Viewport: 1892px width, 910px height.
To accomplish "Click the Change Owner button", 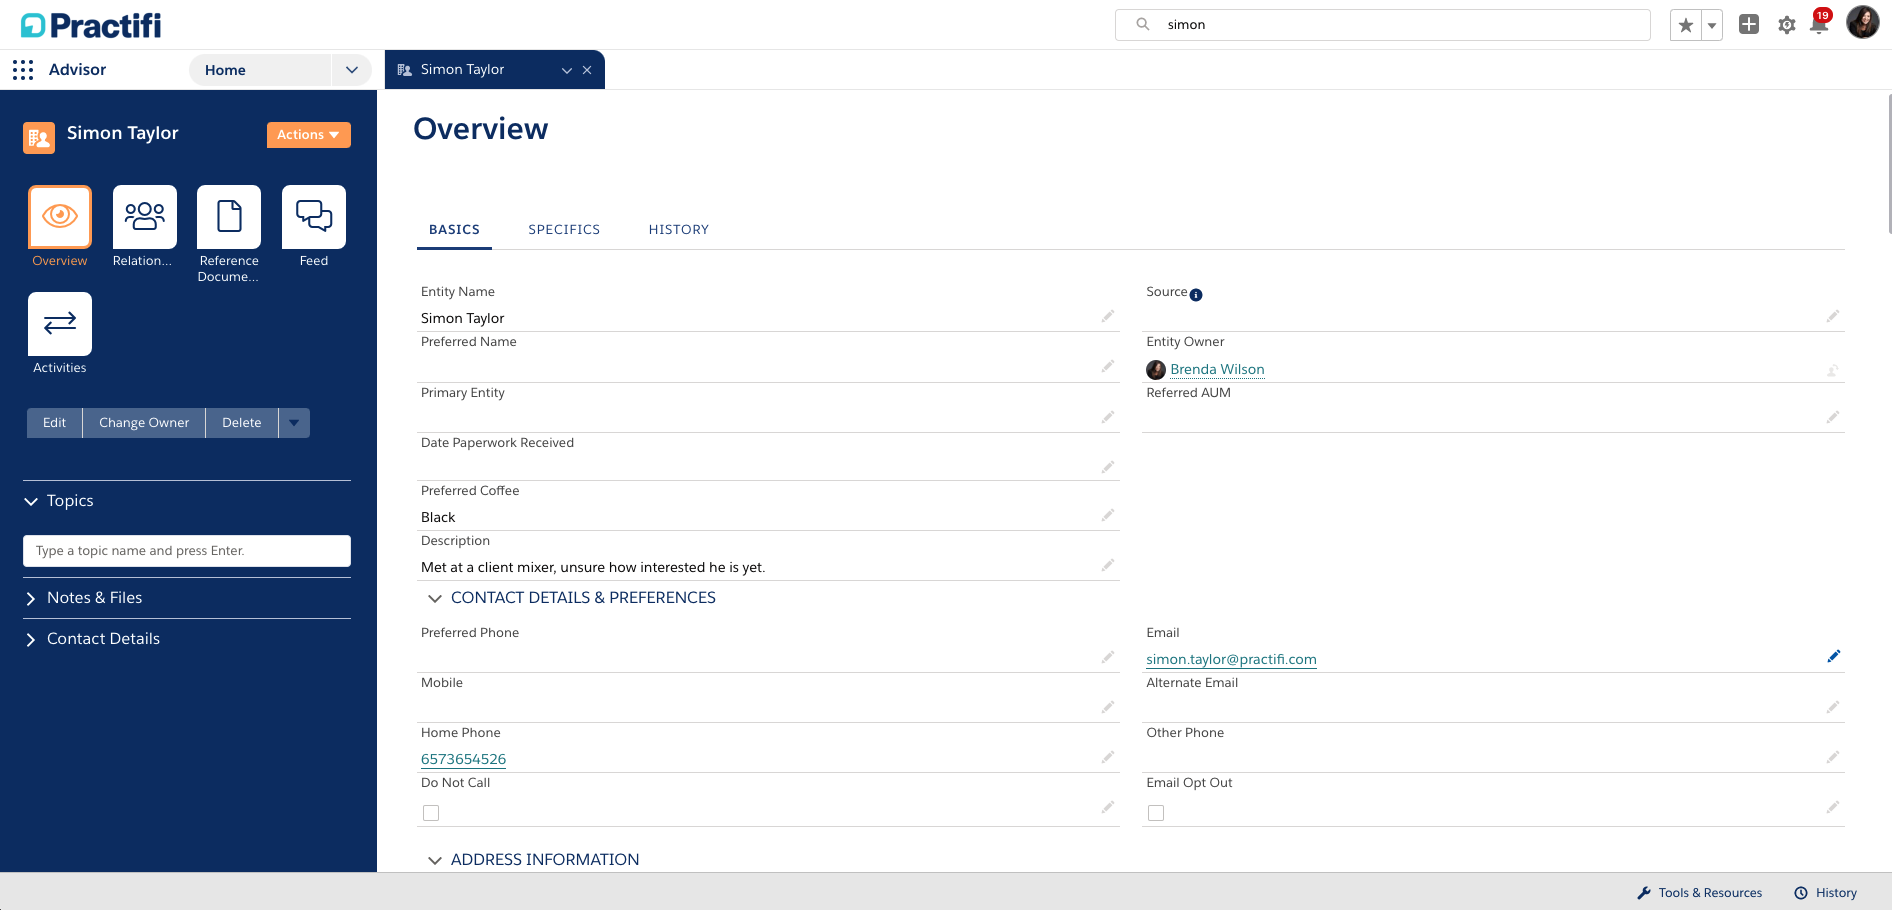I will pyautogui.click(x=144, y=423).
